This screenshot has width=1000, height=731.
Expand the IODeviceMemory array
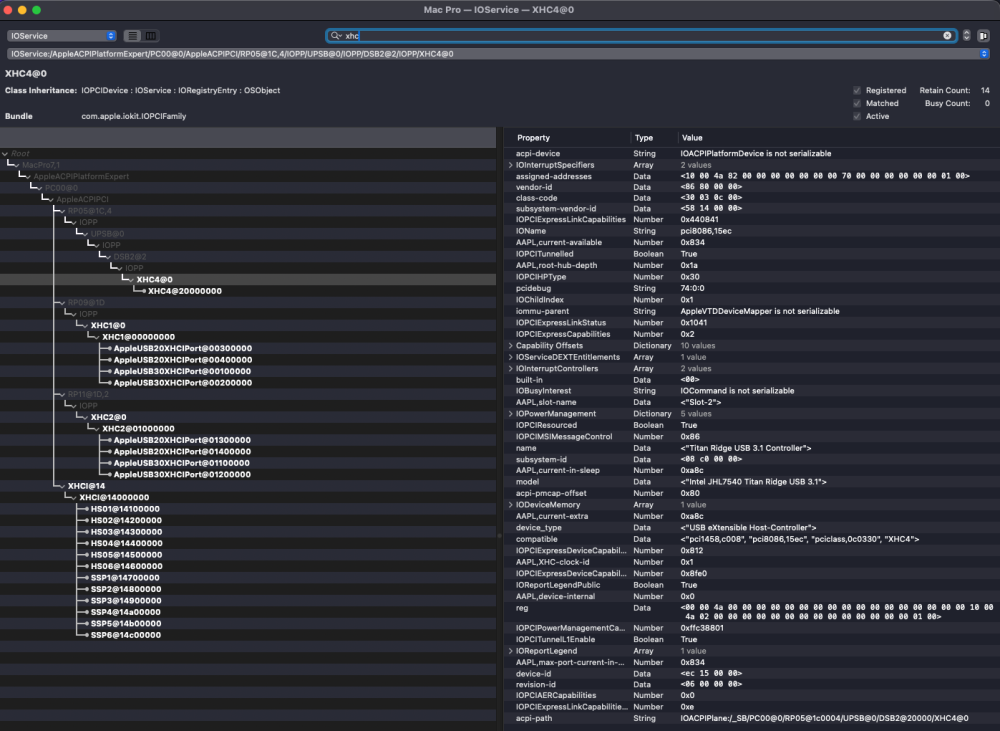tap(510, 505)
